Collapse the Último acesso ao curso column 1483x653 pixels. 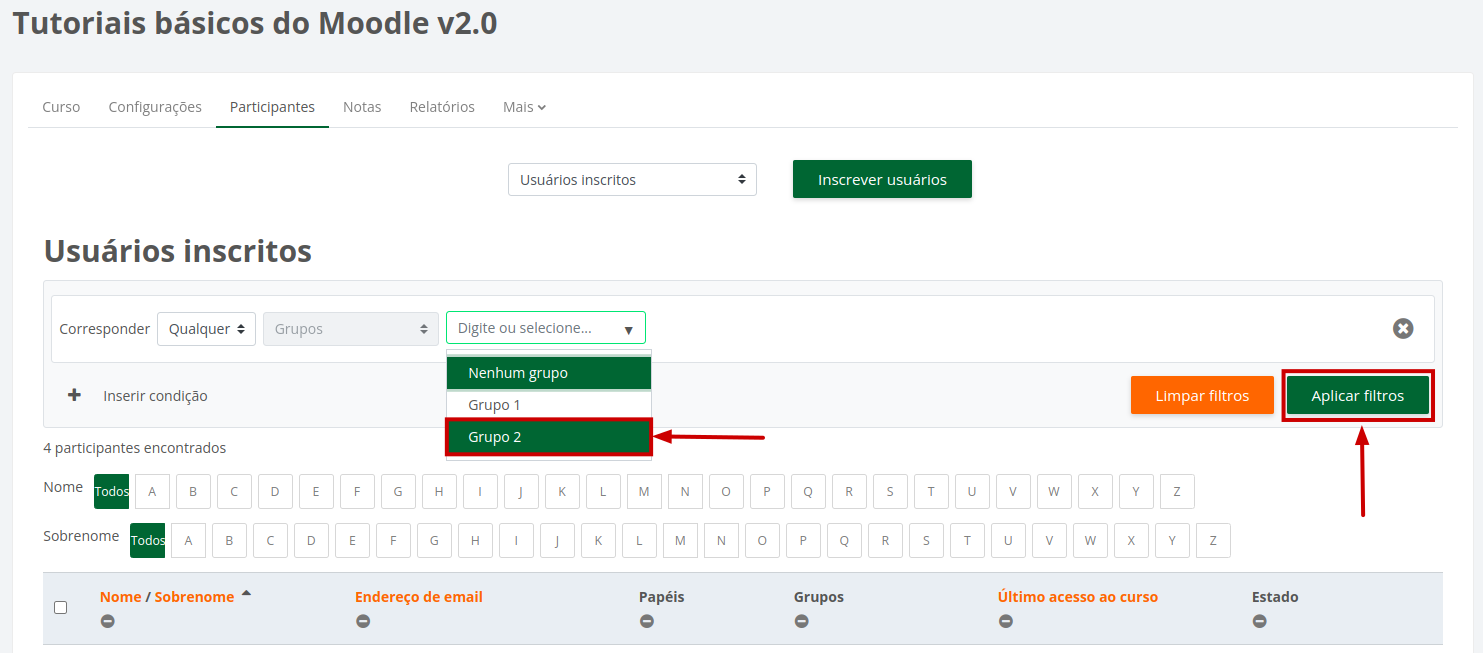pos(1005,621)
